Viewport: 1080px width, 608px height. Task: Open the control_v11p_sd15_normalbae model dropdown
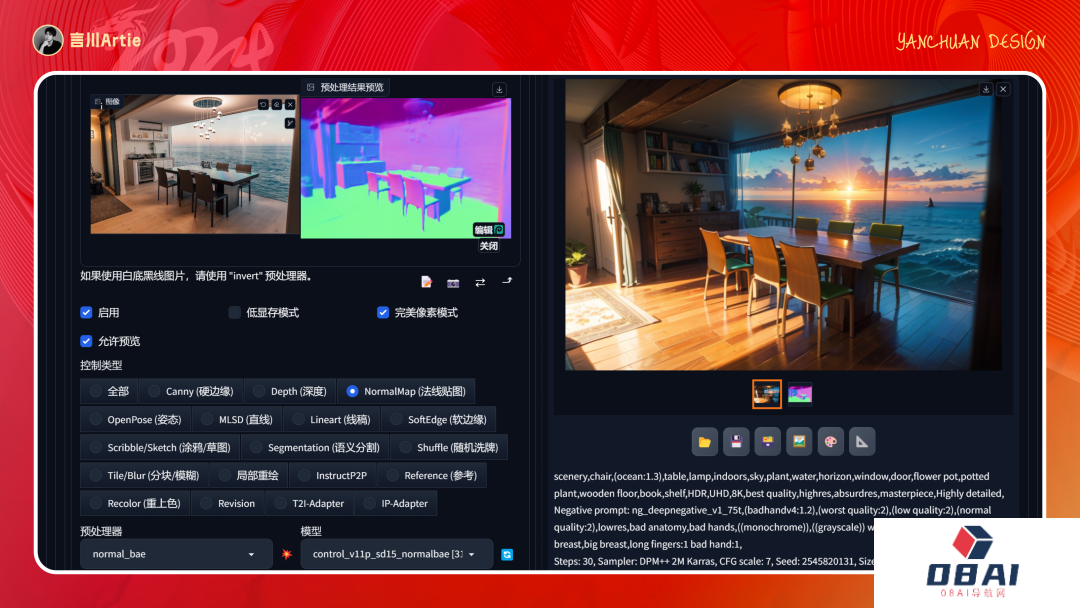[397, 554]
